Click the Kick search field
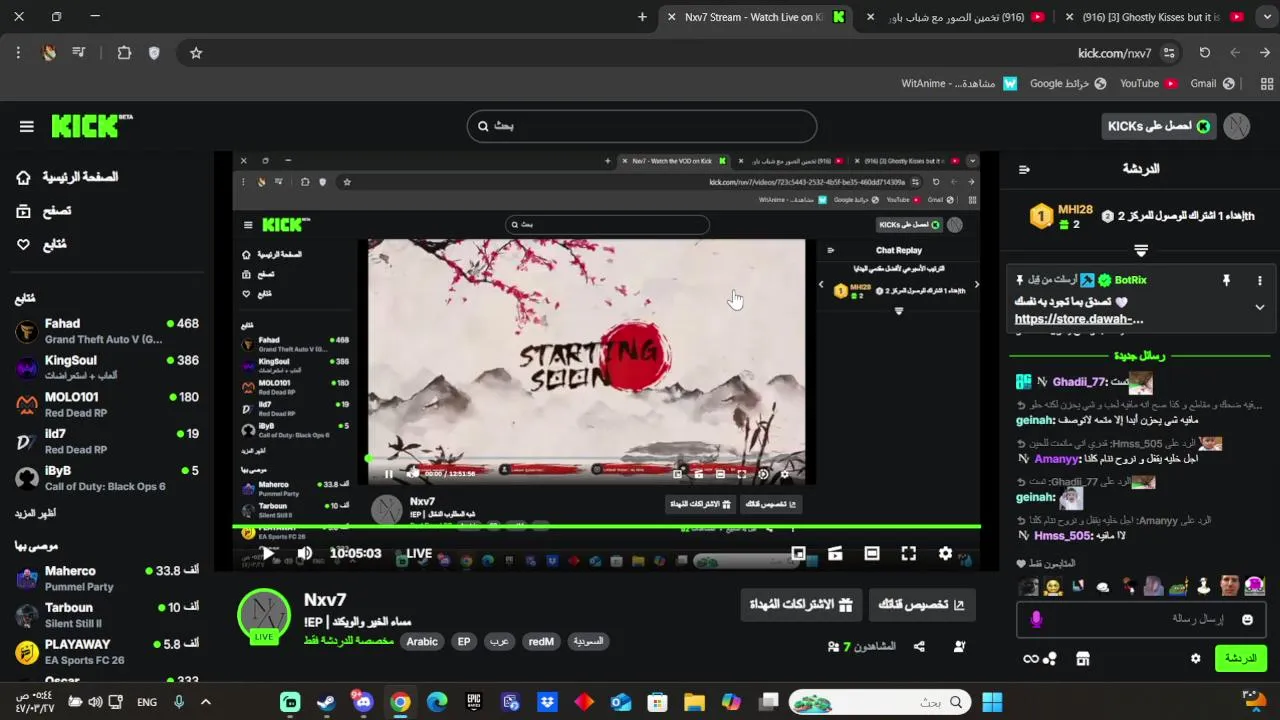The image size is (1280, 720). 642,126
